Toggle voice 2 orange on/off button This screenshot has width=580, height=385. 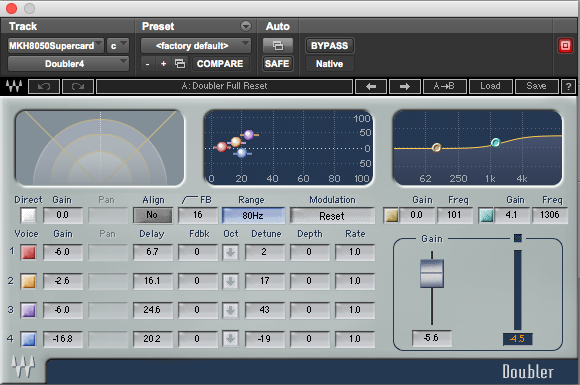(x=28, y=281)
